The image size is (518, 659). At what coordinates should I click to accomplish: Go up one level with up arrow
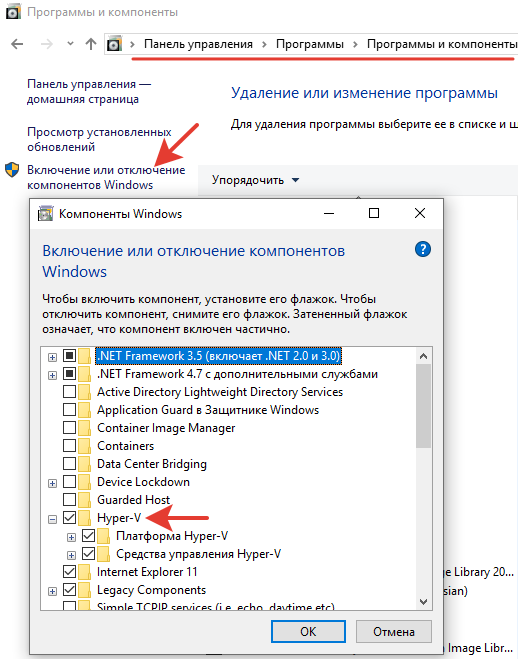click(x=91, y=44)
